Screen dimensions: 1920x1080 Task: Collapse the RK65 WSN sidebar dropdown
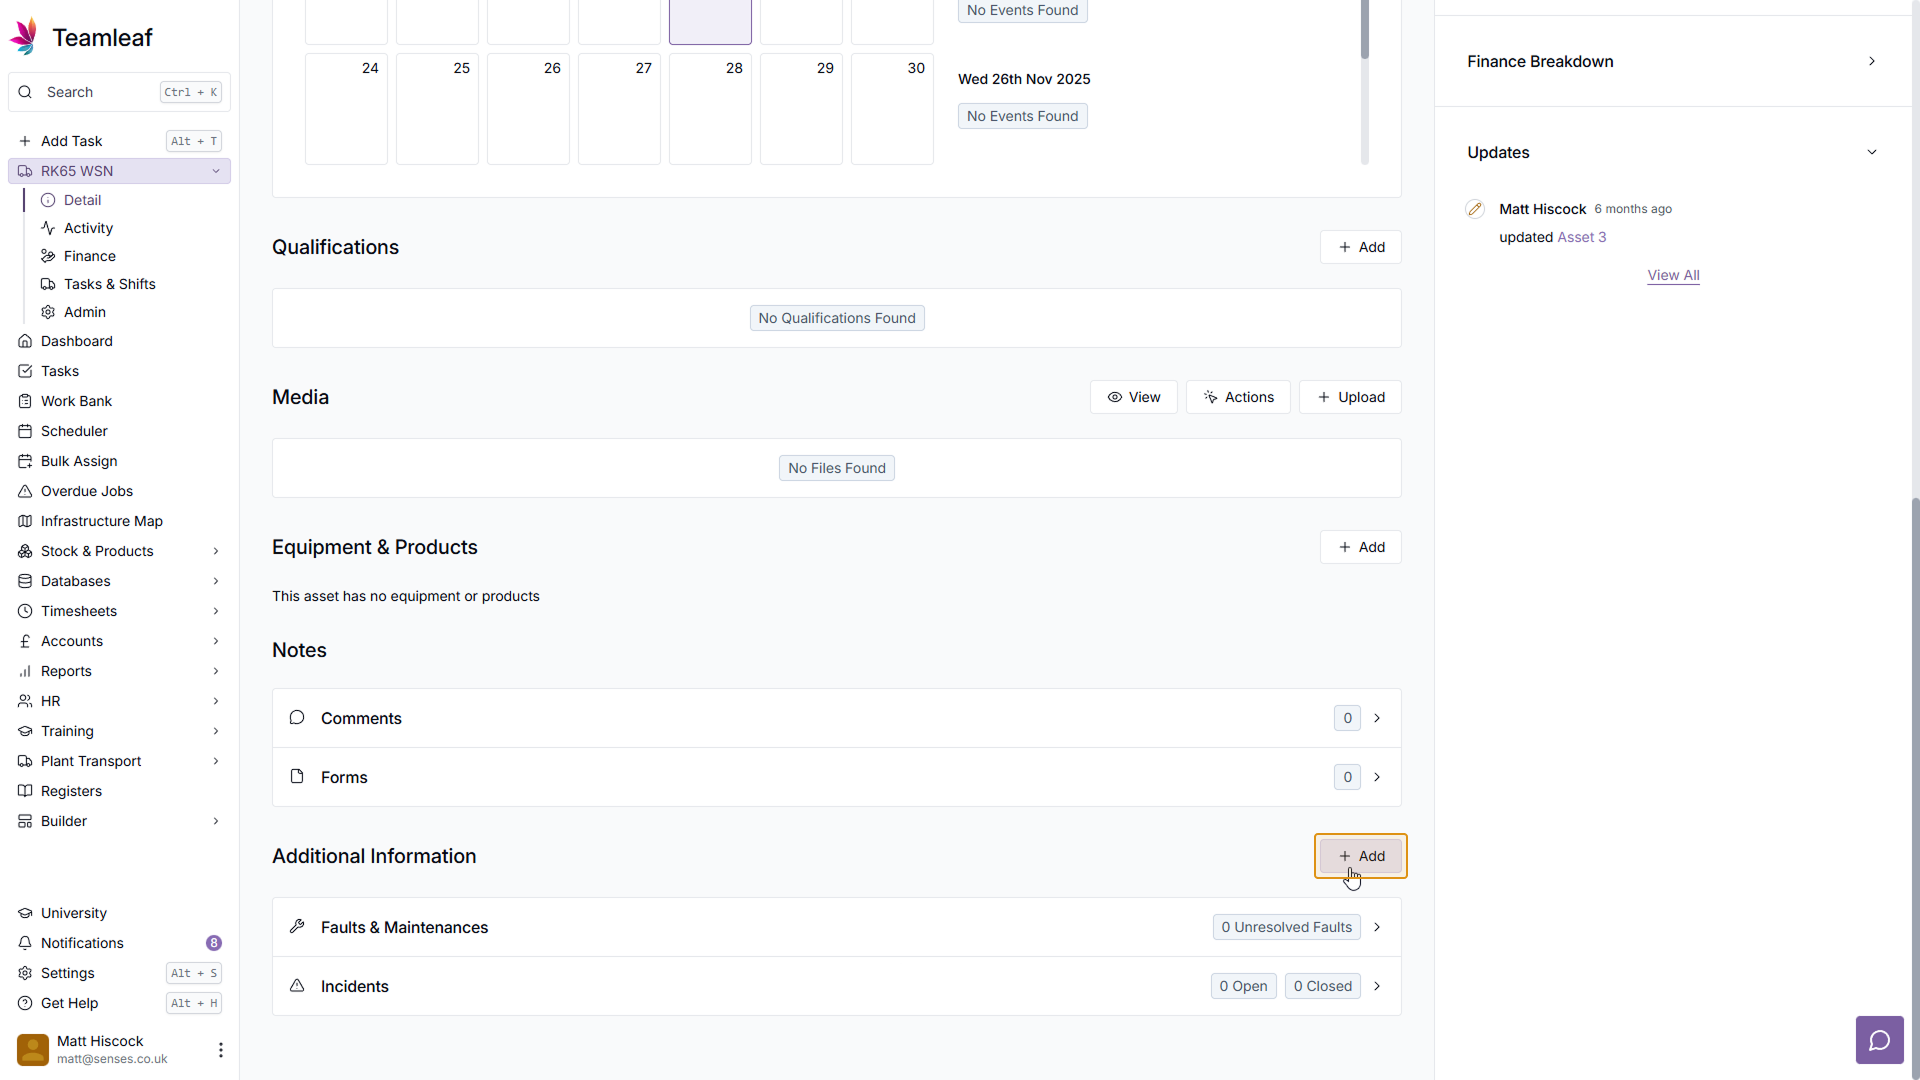pyautogui.click(x=216, y=171)
